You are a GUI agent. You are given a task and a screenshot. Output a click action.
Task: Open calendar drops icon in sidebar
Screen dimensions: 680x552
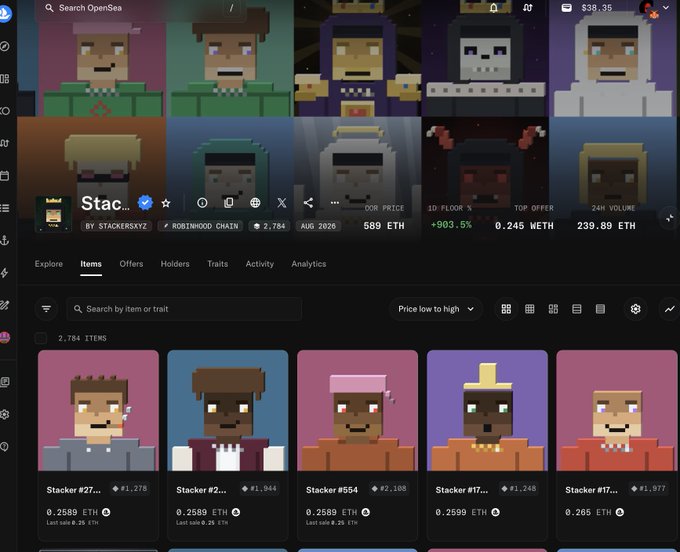coord(4,176)
